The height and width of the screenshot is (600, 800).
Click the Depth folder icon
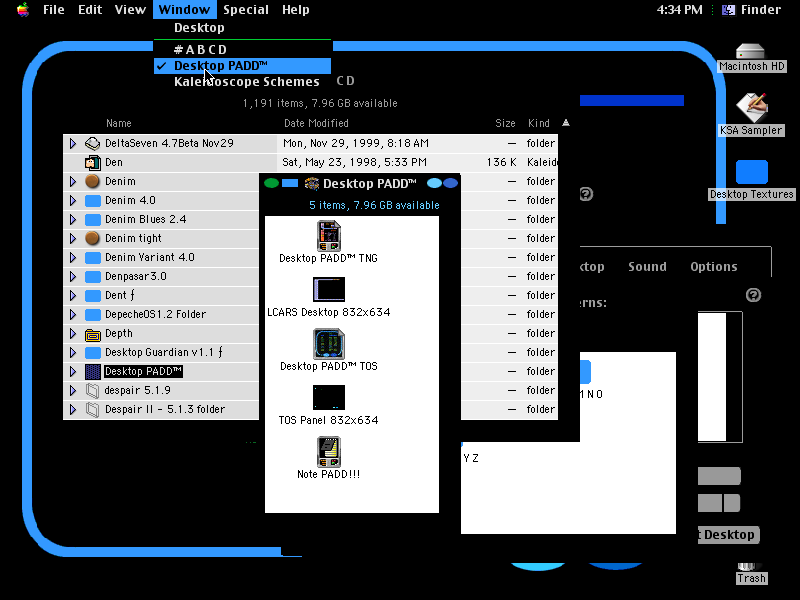92,334
